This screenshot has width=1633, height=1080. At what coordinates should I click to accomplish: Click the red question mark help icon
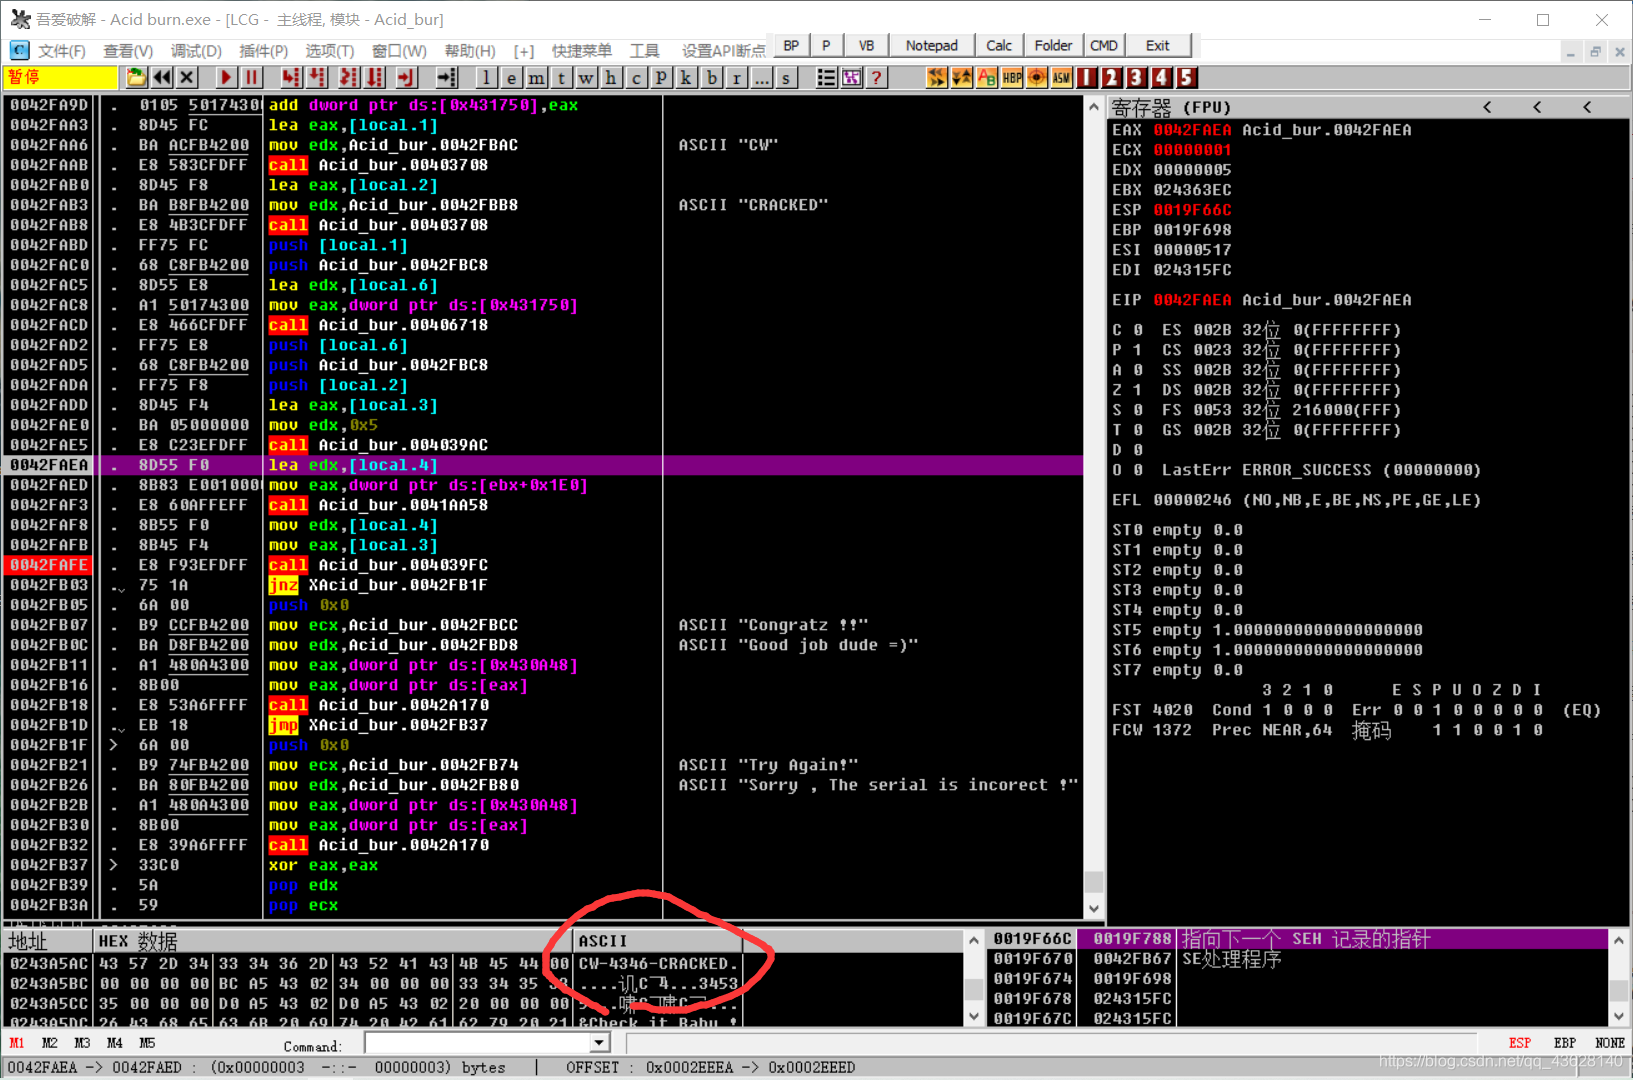pos(876,77)
